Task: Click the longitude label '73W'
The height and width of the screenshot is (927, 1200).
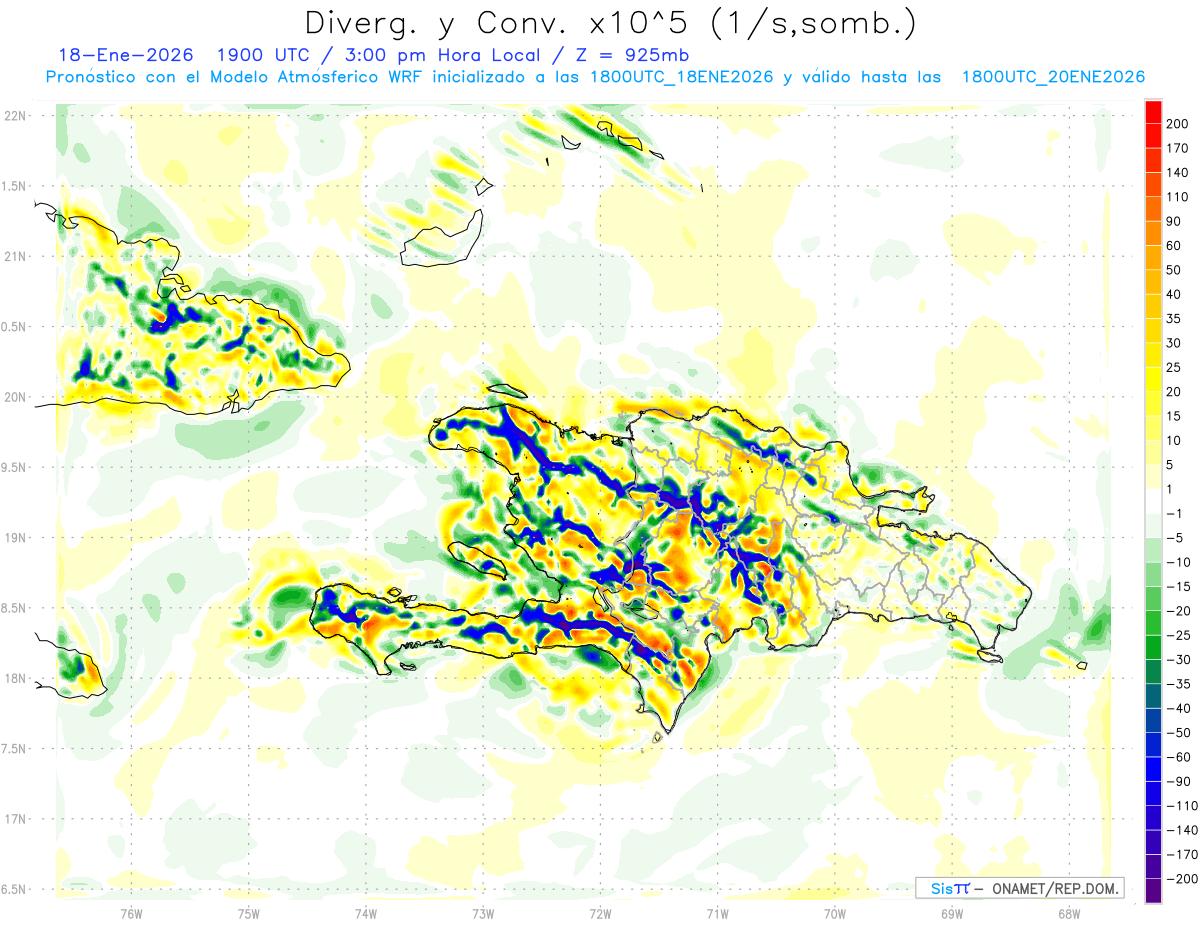Action: [483, 912]
